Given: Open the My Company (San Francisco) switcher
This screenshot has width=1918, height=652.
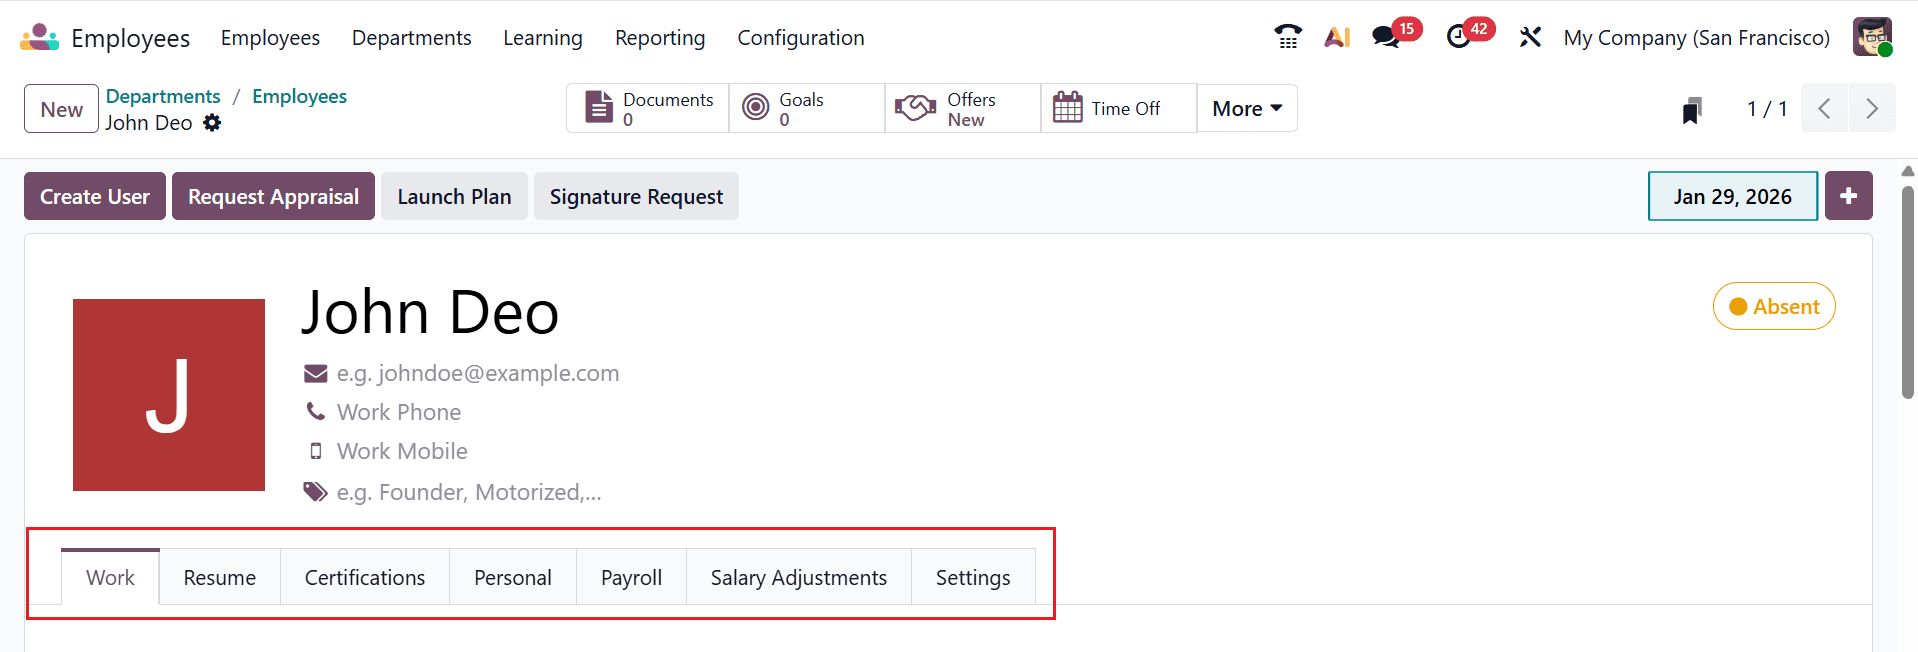Looking at the screenshot, I should click(x=1696, y=38).
